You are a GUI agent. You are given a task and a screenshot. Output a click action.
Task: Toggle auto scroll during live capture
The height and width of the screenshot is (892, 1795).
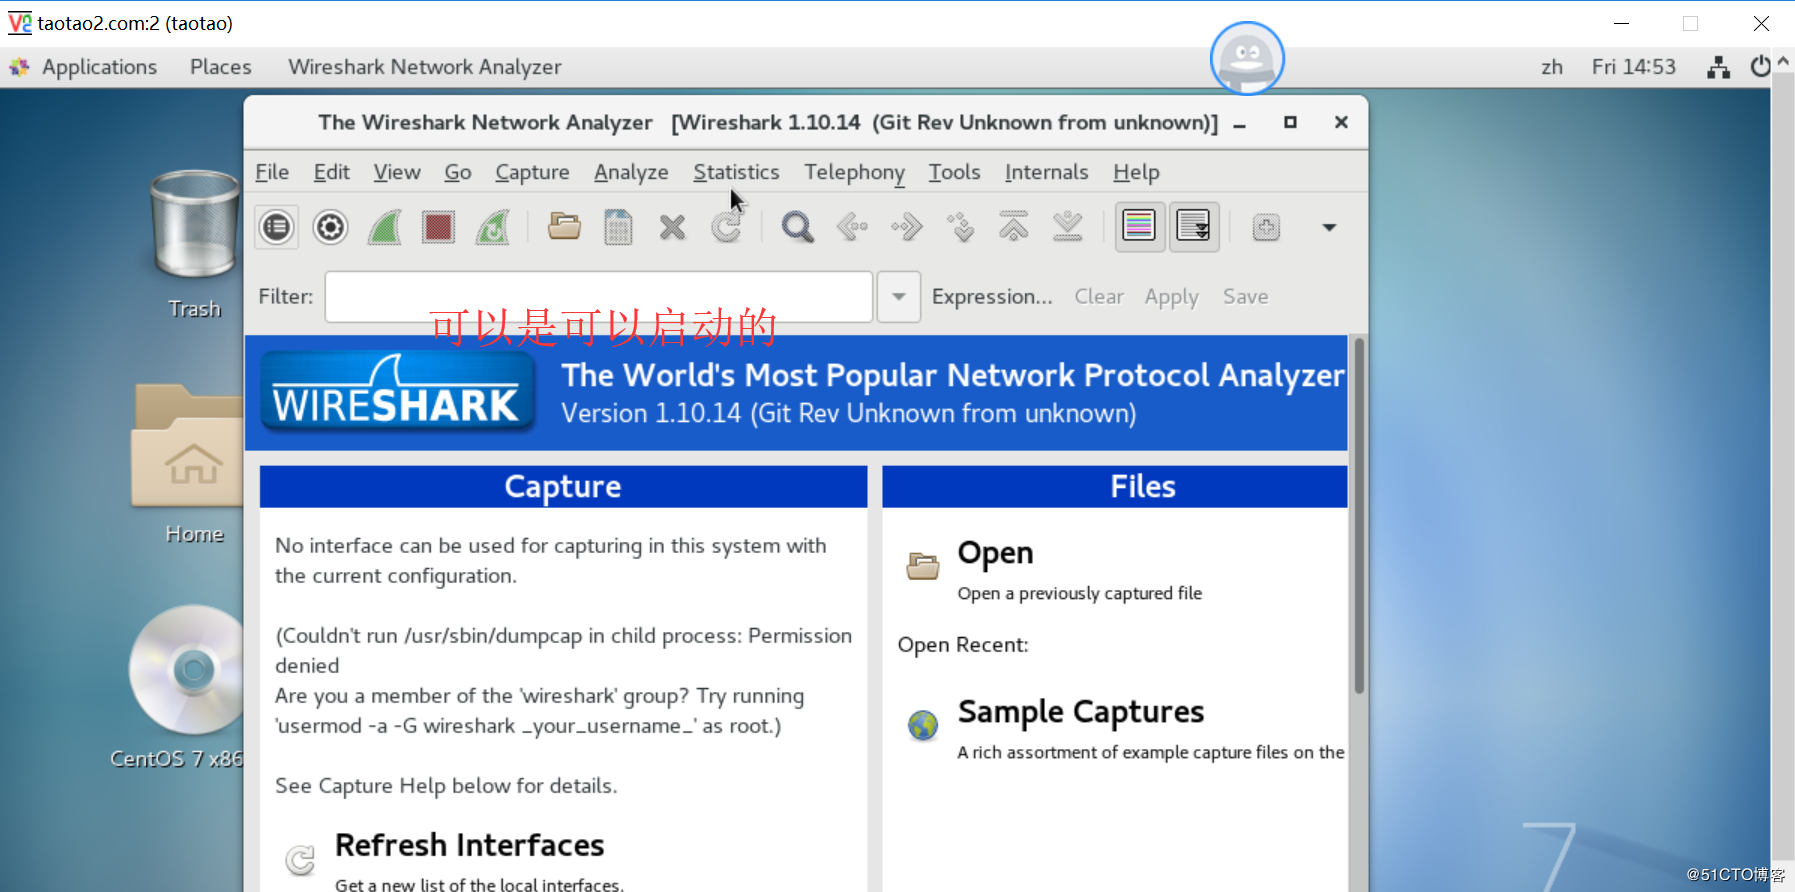pos(1194,226)
